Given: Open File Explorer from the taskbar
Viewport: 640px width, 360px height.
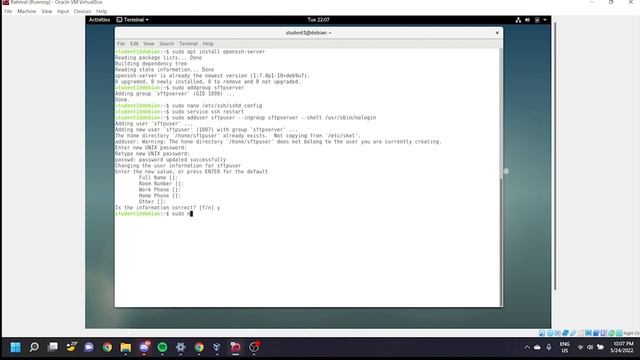Looking at the screenshot, I should click(x=126, y=347).
